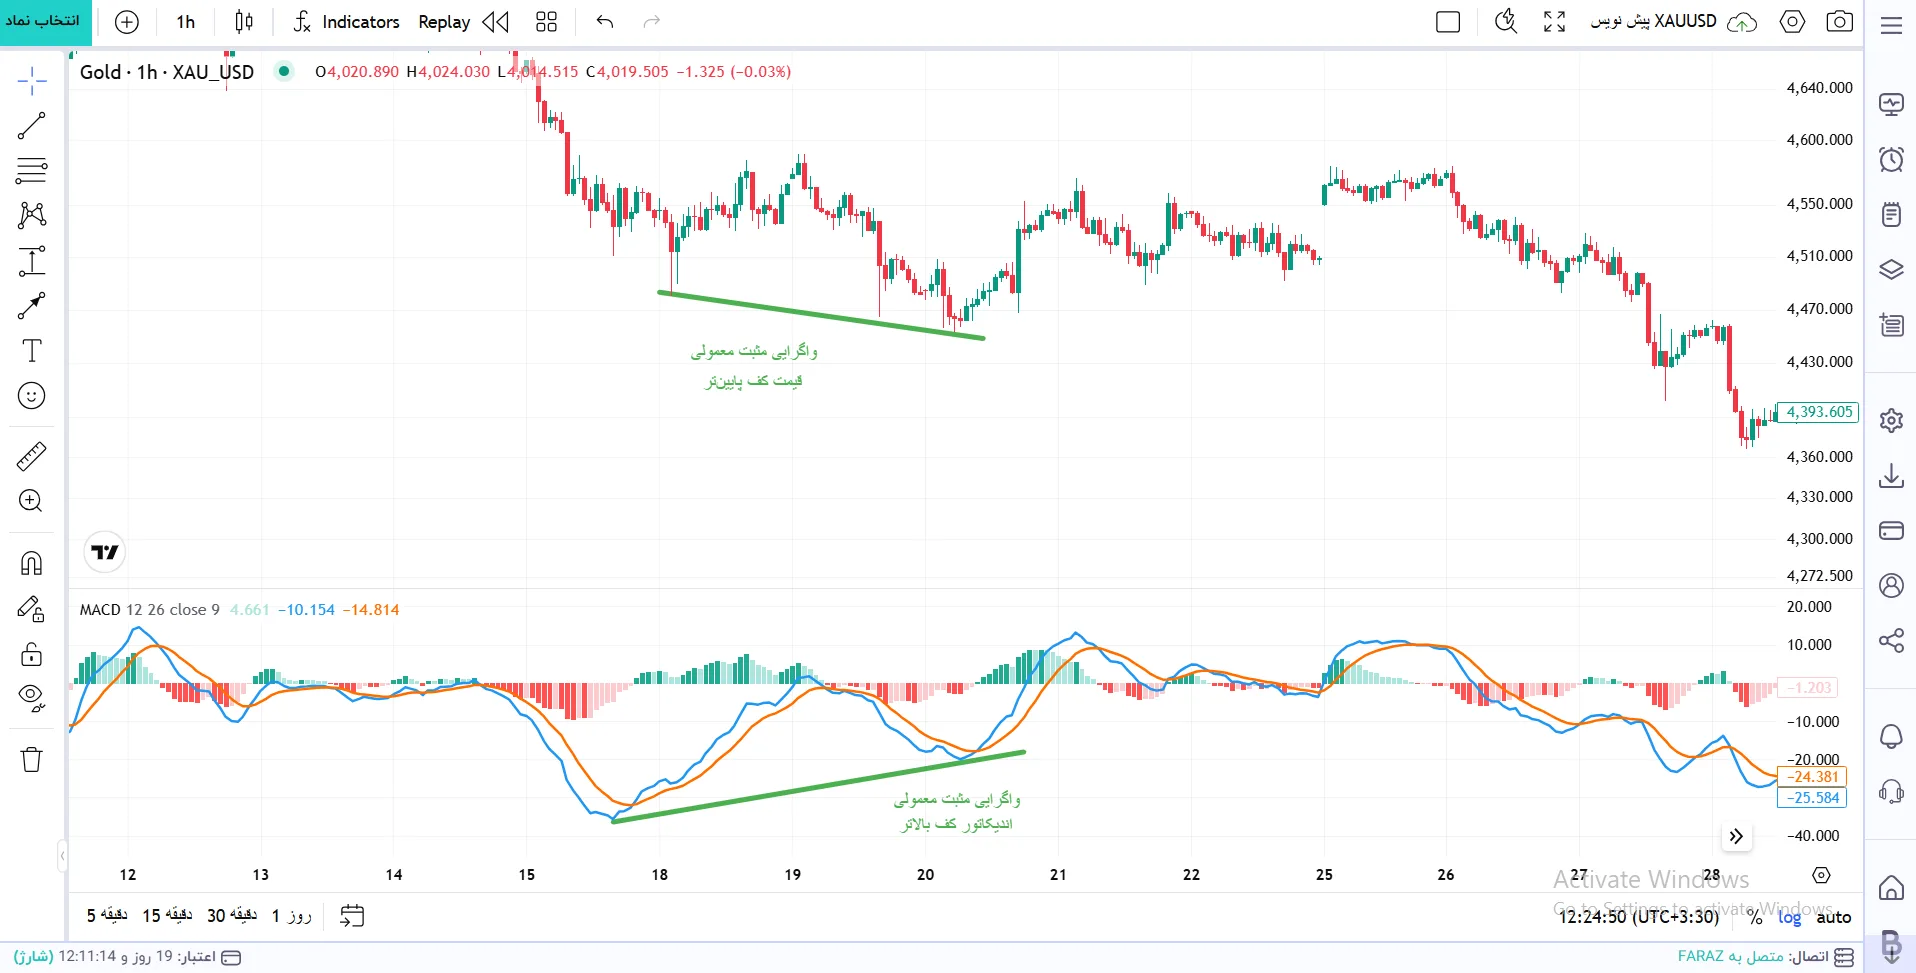
Task: Open the XAUUSD draft layout name
Action: pyautogui.click(x=1653, y=21)
